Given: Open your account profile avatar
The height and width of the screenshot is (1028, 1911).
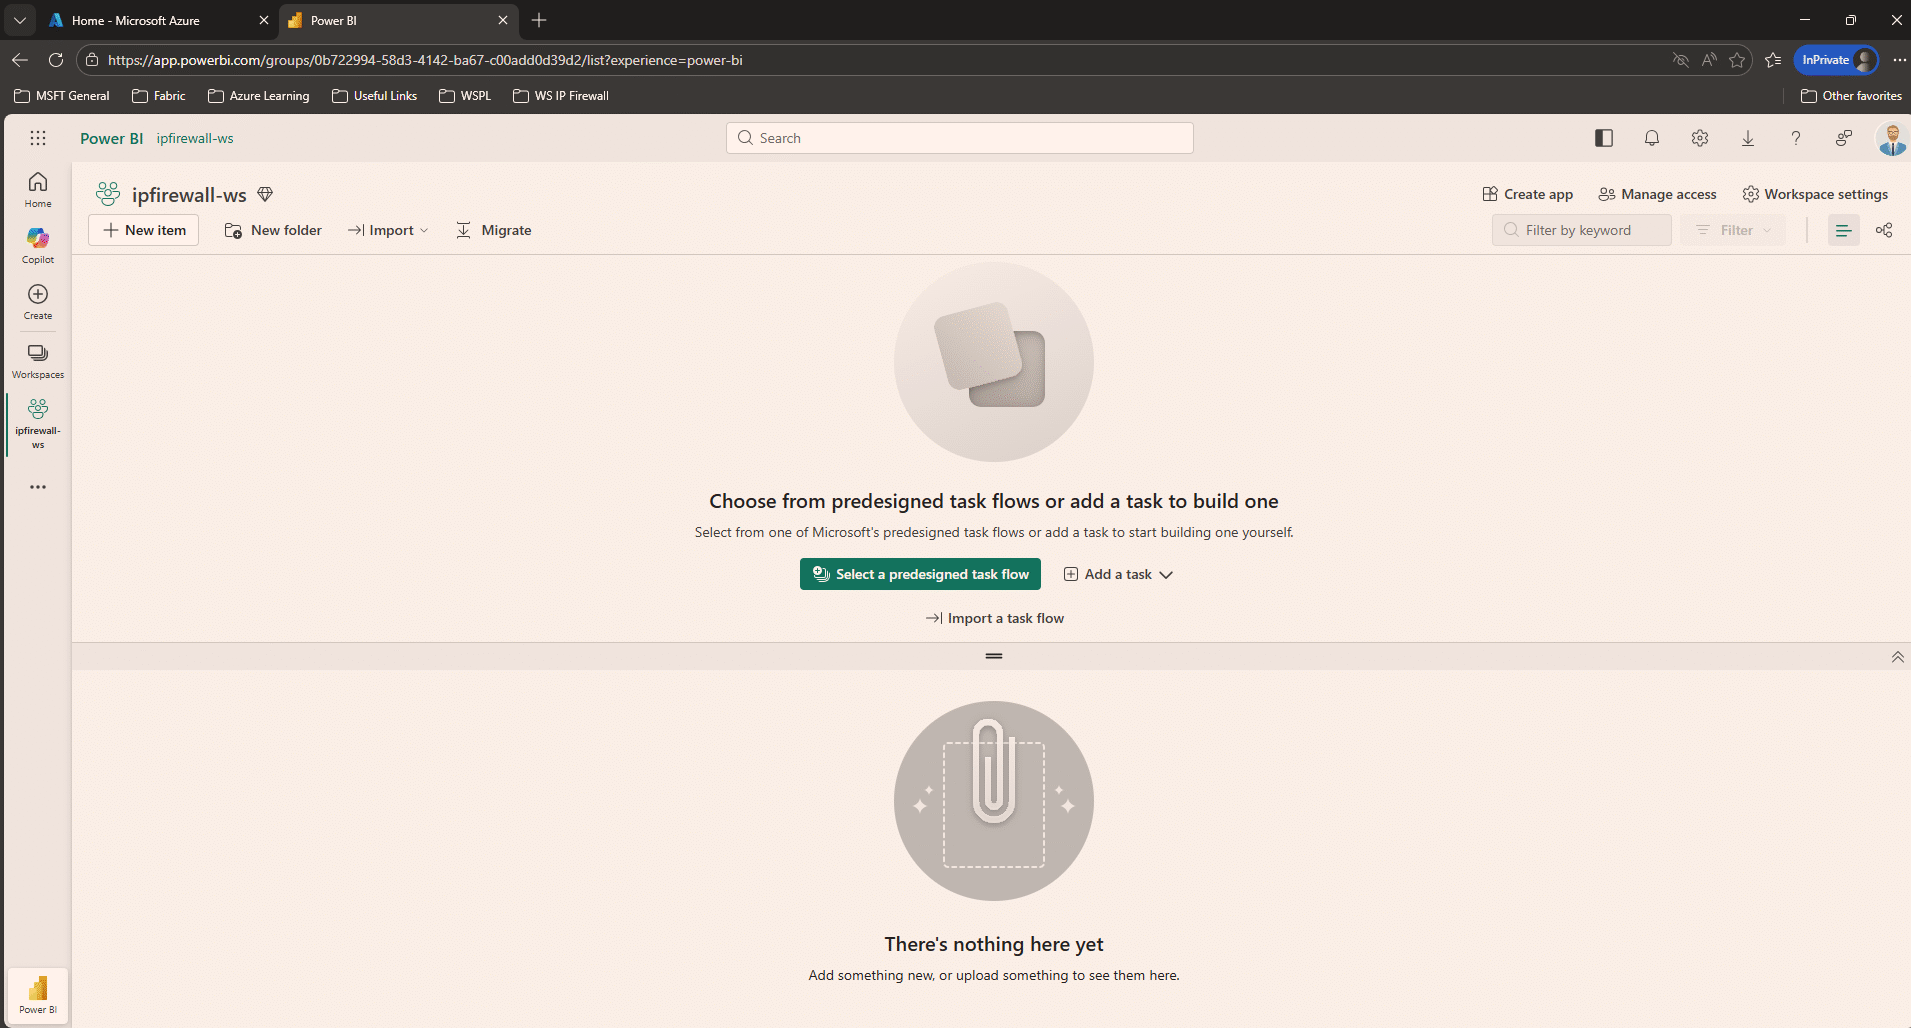Looking at the screenshot, I should 1893,138.
